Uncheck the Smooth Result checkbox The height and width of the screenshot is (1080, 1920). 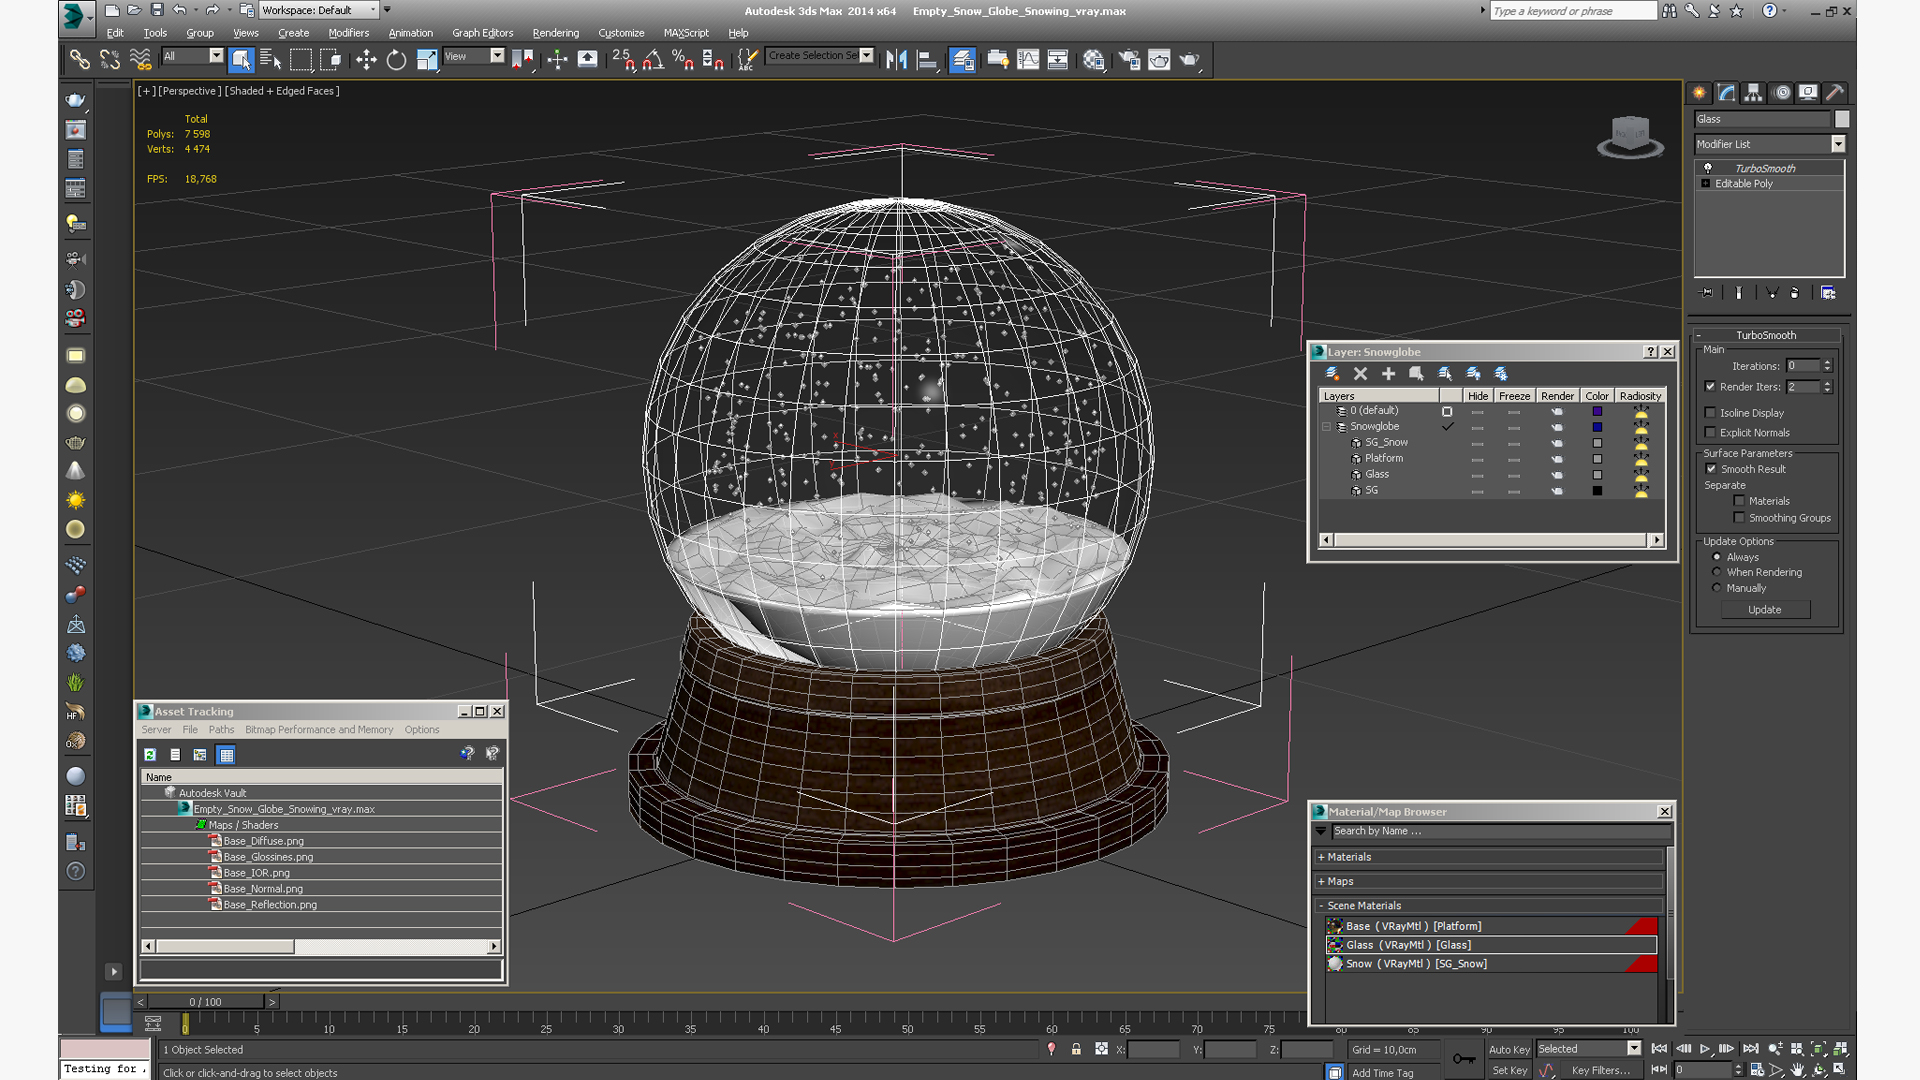click(1711, 469)
